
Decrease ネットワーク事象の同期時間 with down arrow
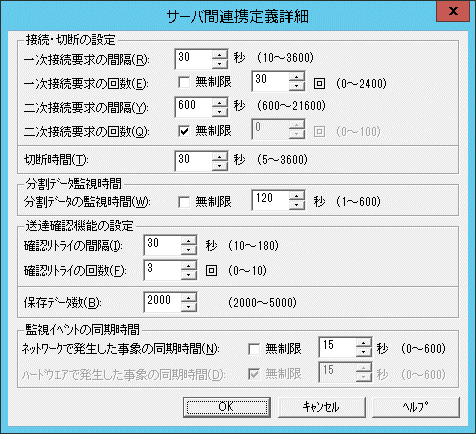tap(364, 352)
